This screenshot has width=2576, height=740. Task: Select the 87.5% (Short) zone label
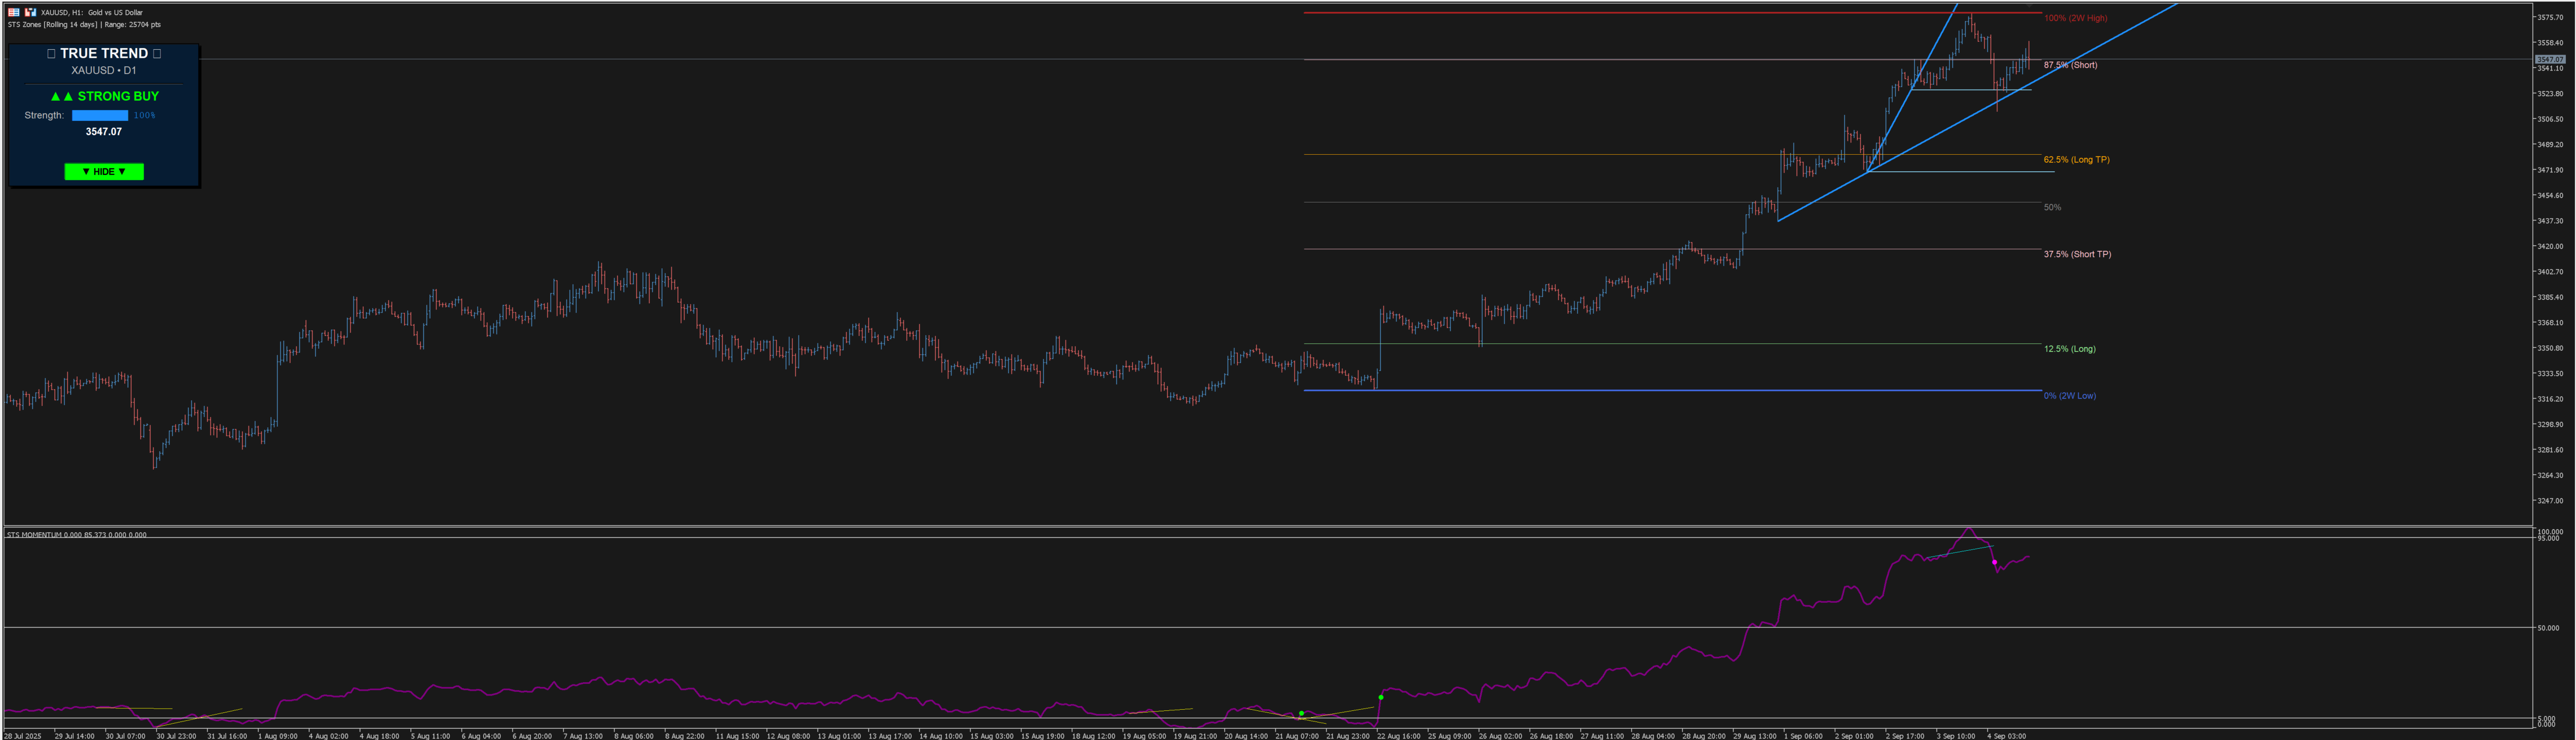(x=2070, y=65)
